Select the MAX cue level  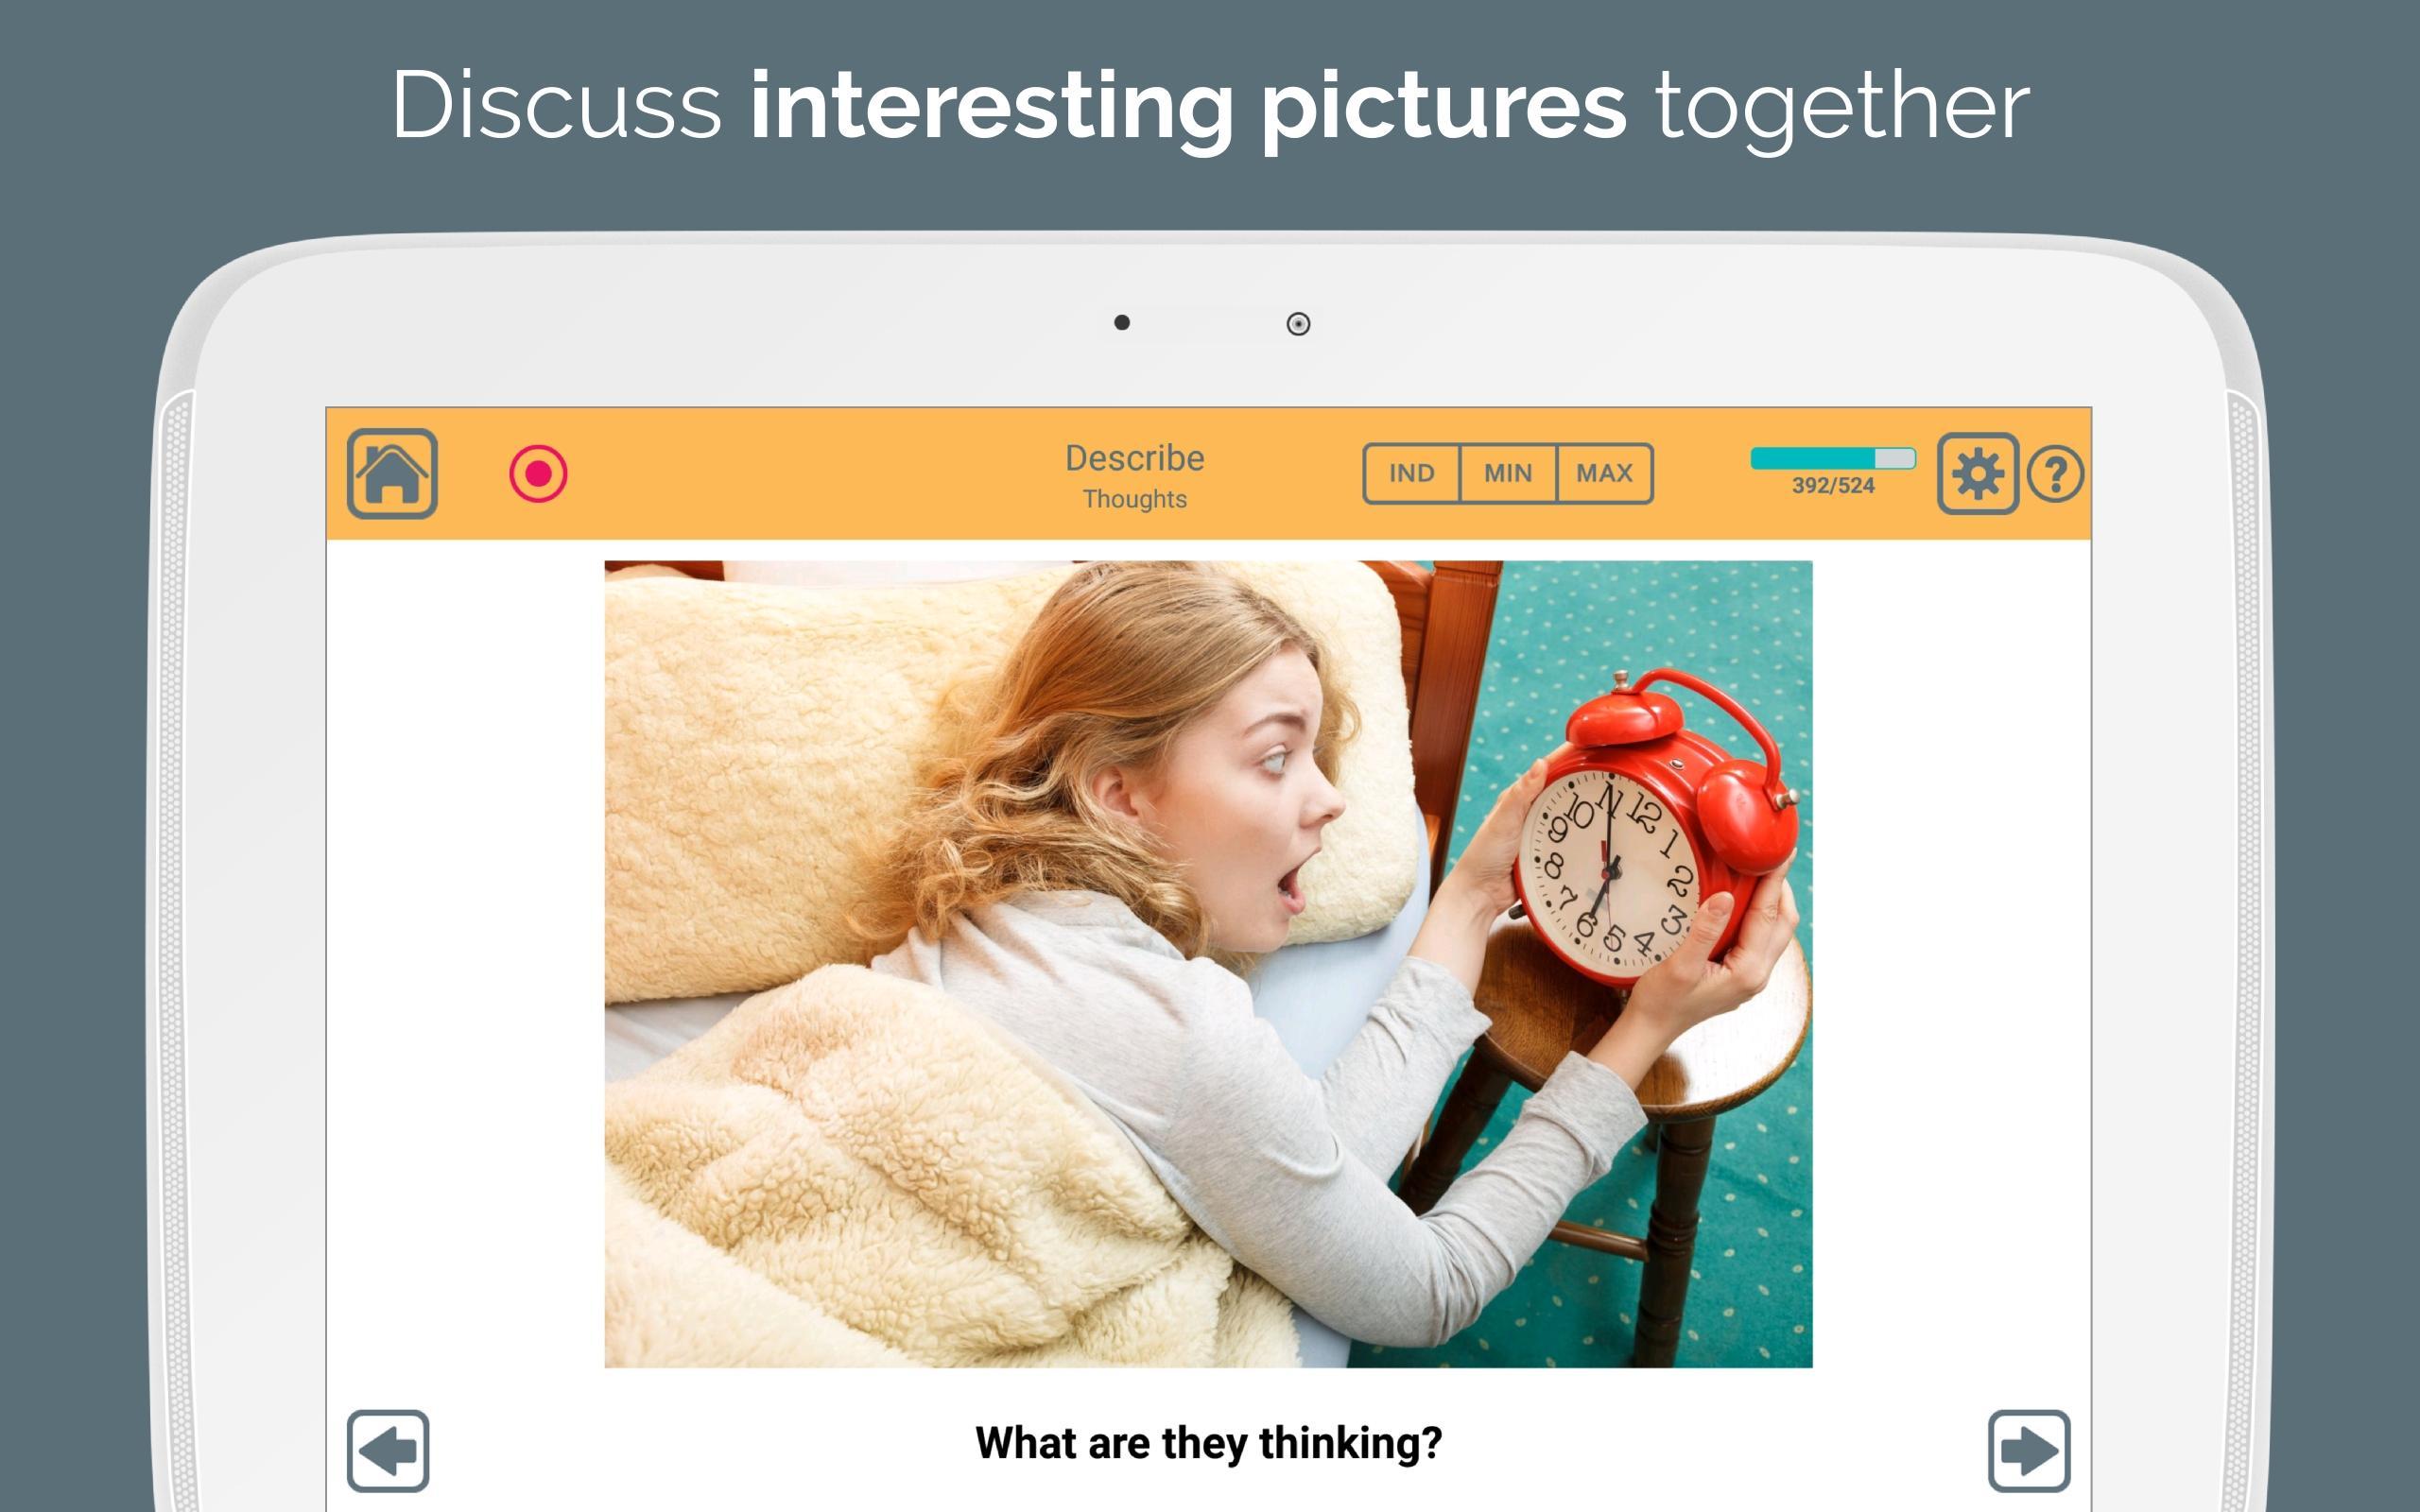coord(1604,473)
